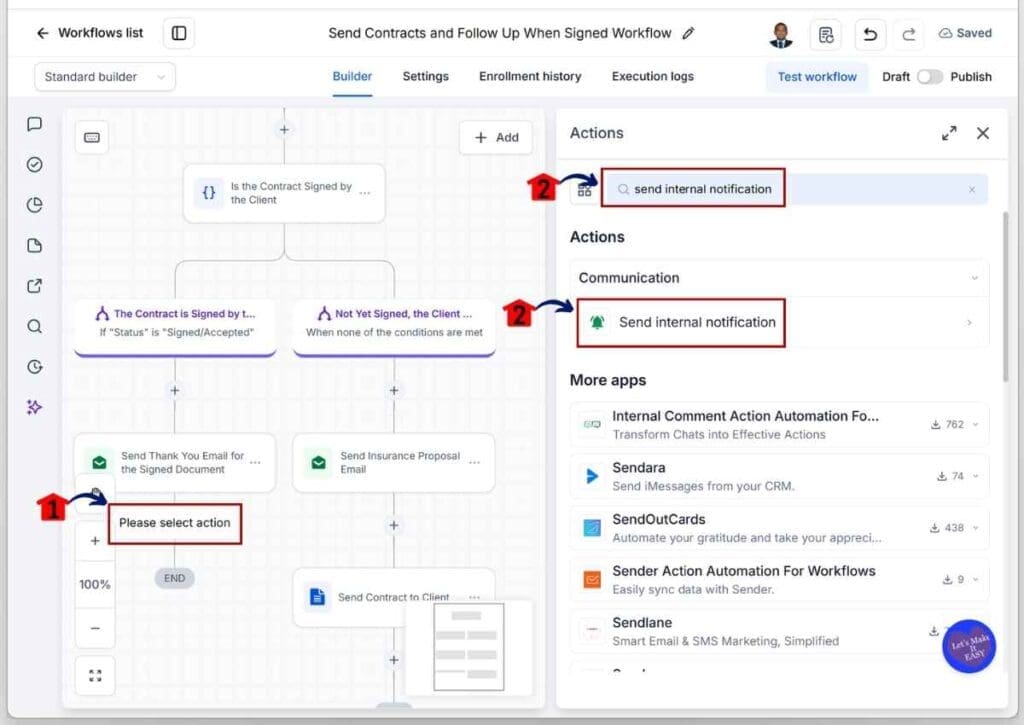Viewport: 1024px width, 725px height.
Task: Open the external link icon in sidebar
Action: 35,286
